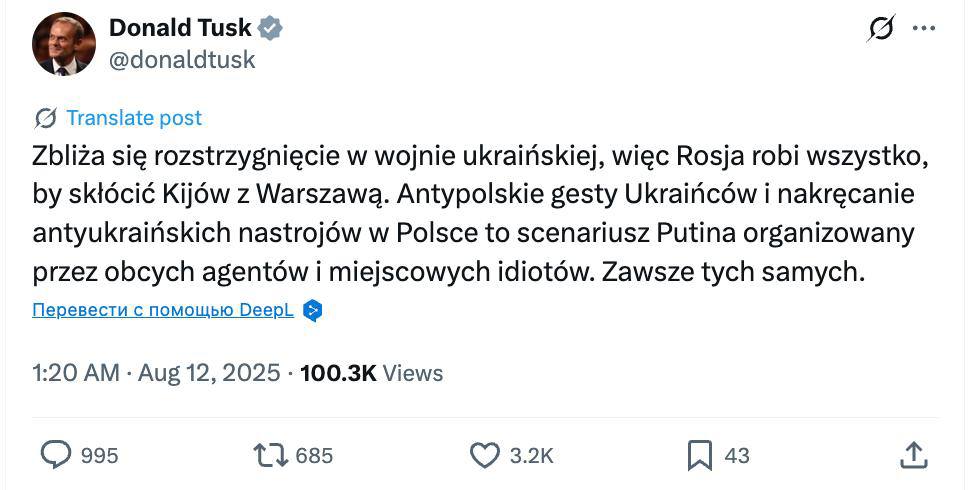This screenshot has width=976, height=490.
Task: Click Donald Tusk's profile avatar
Action: 64,45
